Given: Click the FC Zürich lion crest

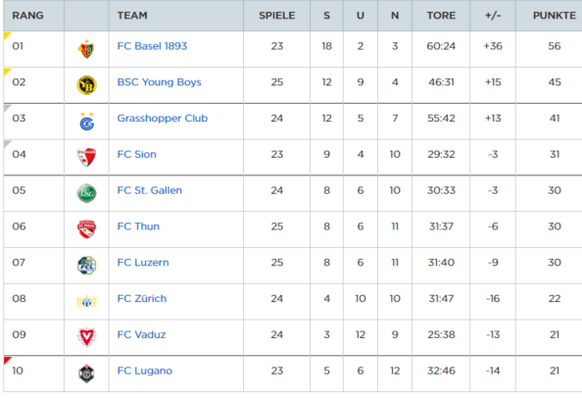Looking at the screenshot, I should point(86,301).
